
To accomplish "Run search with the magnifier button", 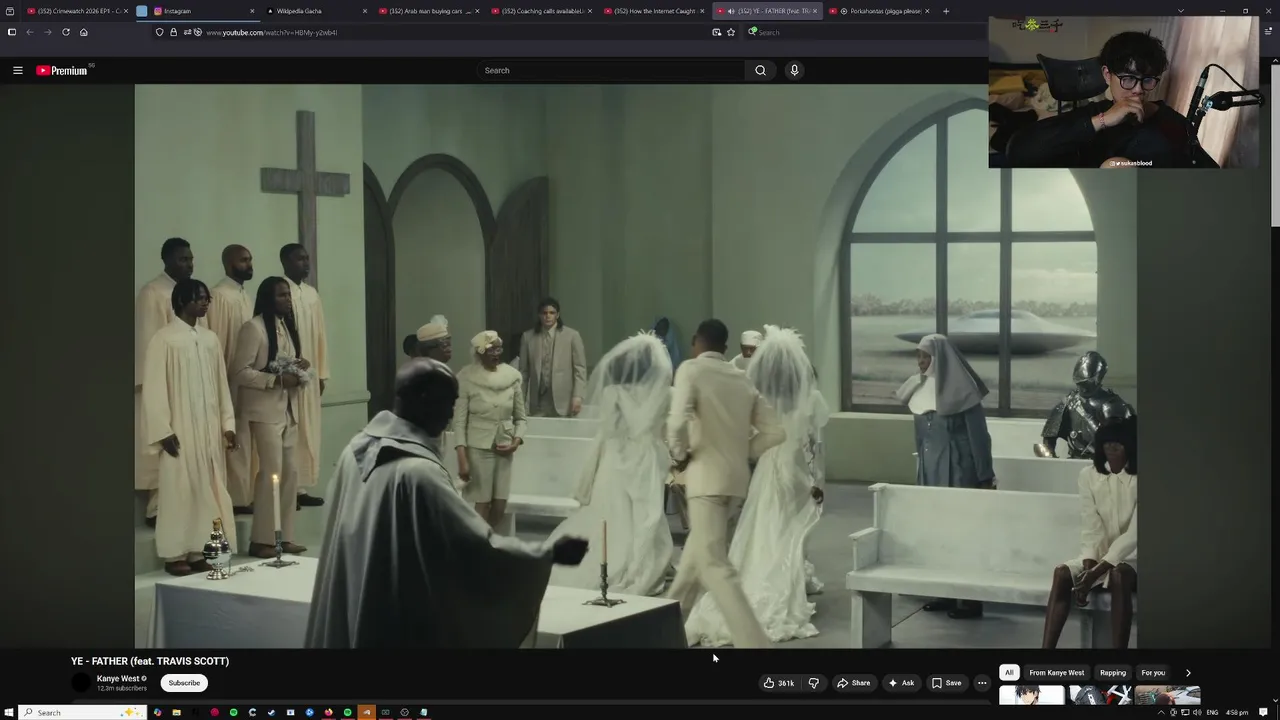I will coord(760,70).
